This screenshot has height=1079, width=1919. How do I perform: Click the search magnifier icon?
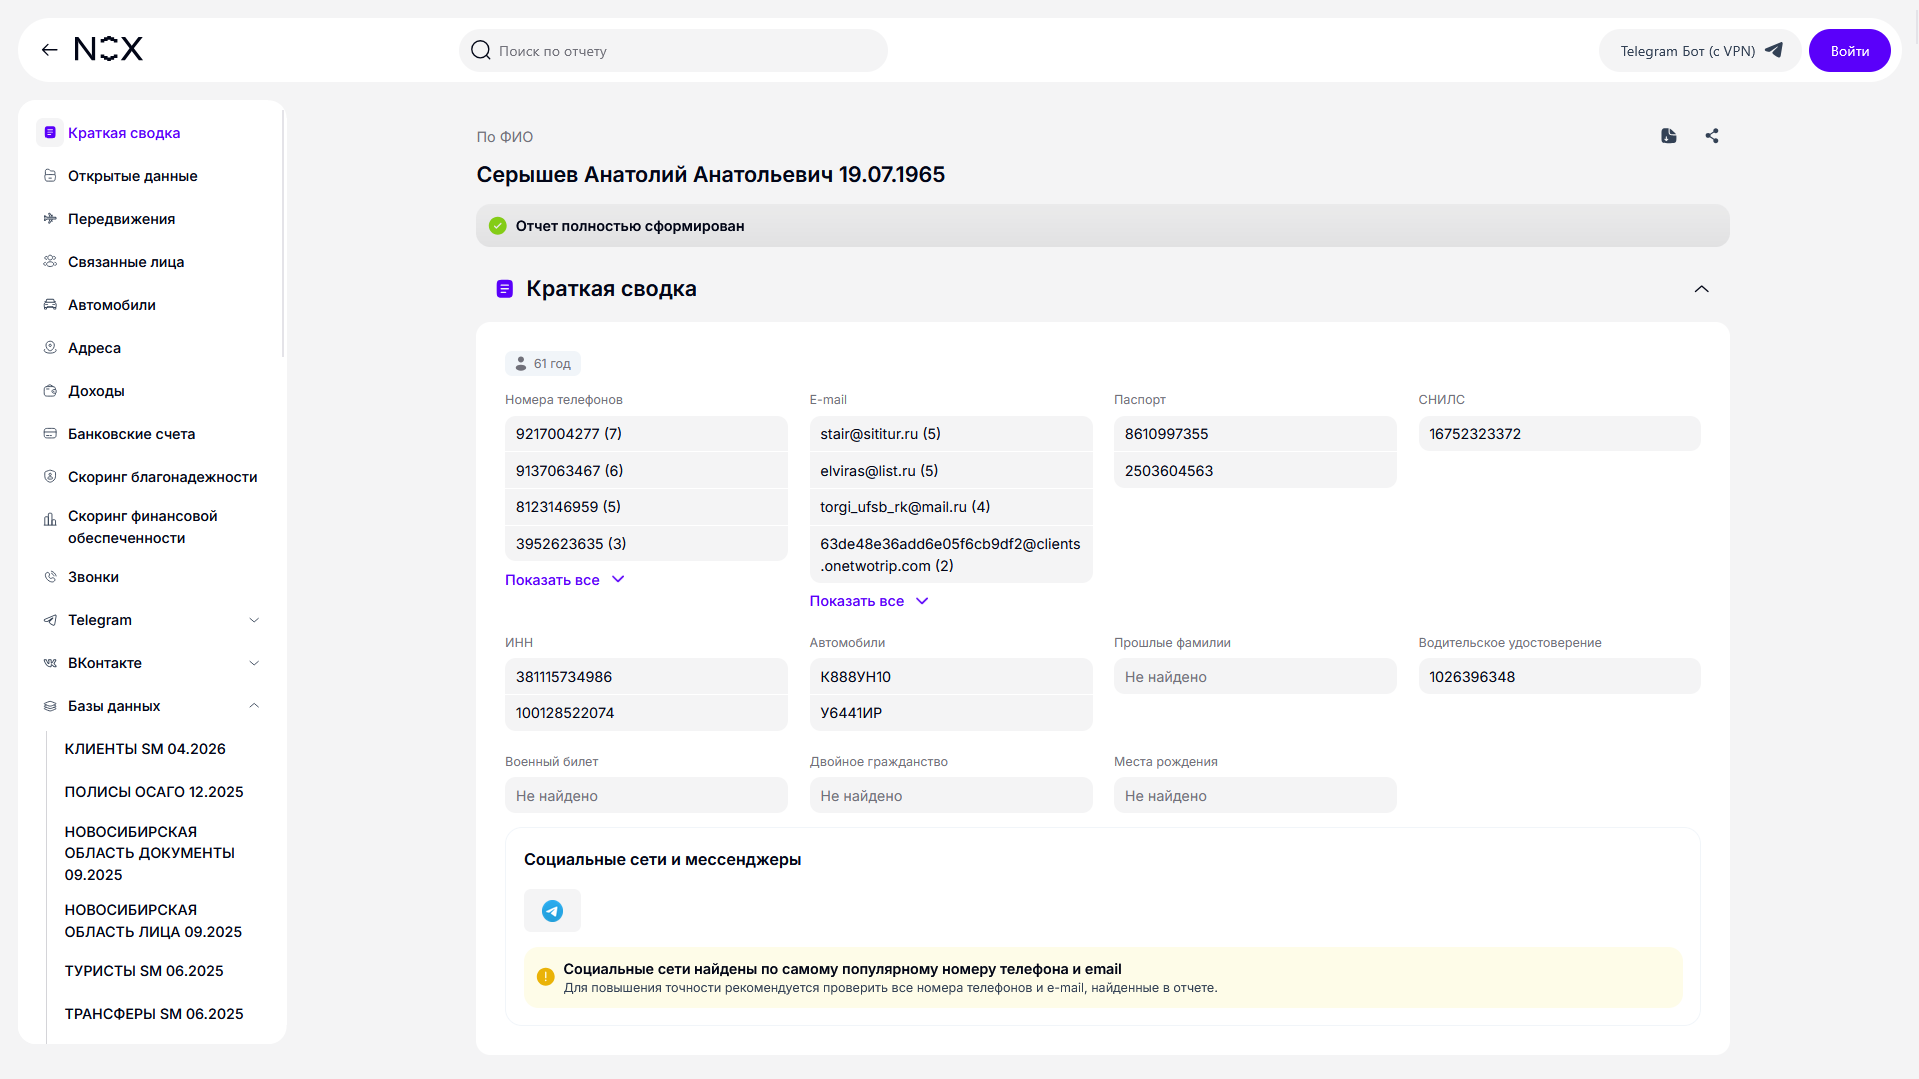click(480, 50)
